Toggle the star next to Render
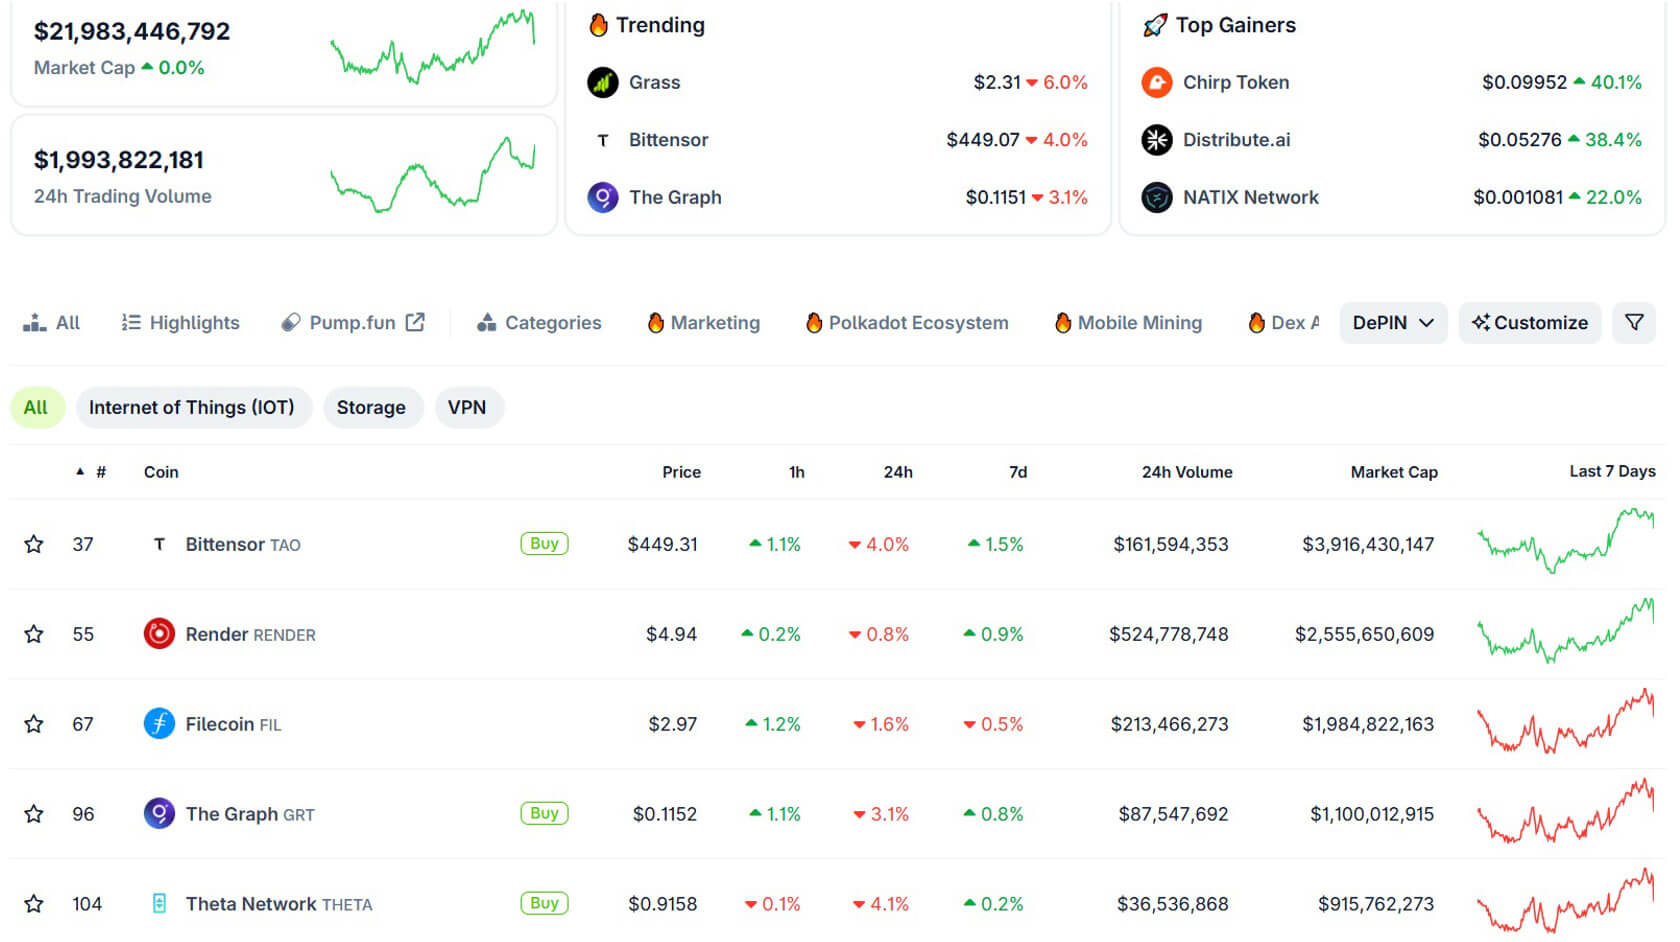 click(x=34, y=634)
